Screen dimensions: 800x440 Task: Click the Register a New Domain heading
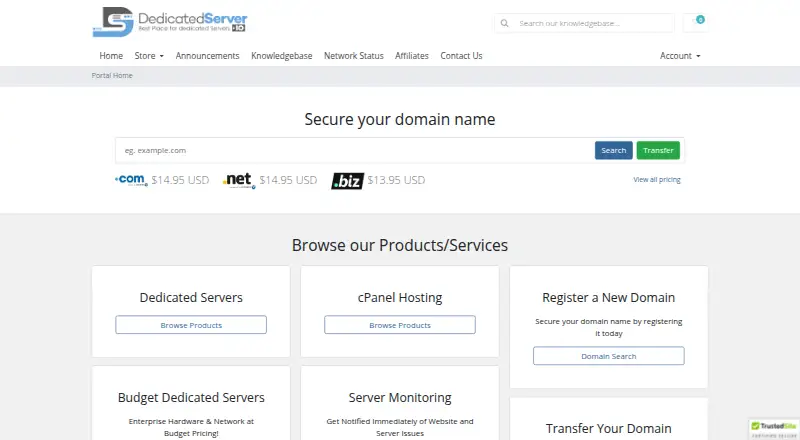609,298
